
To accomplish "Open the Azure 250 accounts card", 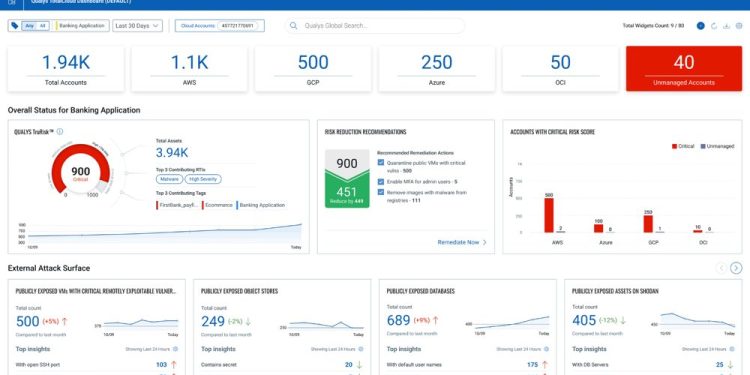I will click(437, 69).
